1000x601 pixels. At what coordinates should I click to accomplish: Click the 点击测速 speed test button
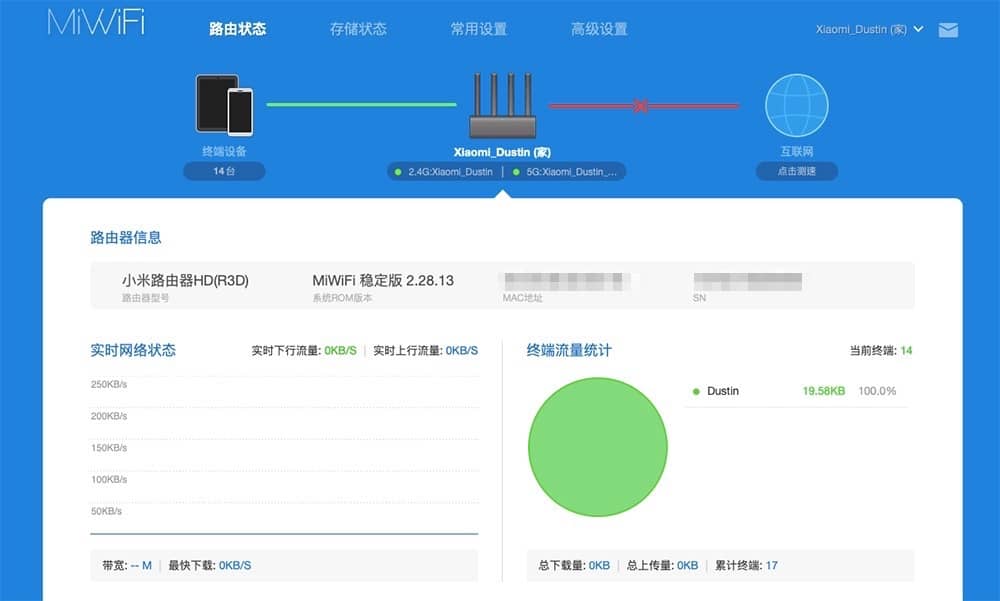(797, 171)
